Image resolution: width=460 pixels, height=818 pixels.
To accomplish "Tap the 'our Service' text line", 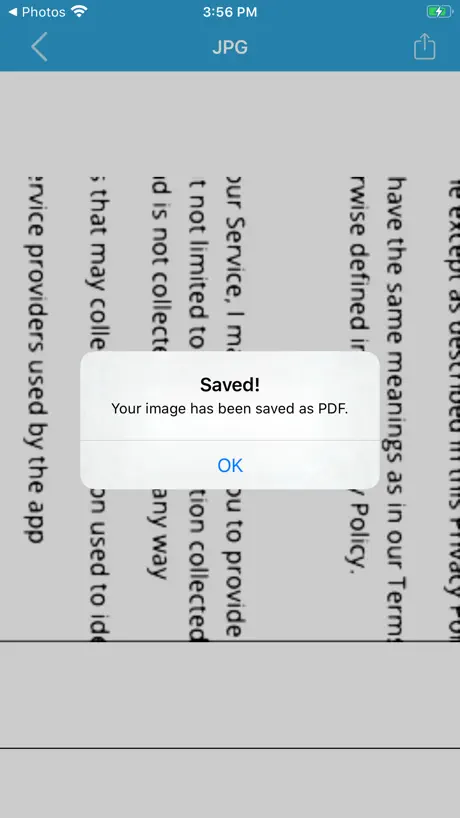I will click(234, 407).
